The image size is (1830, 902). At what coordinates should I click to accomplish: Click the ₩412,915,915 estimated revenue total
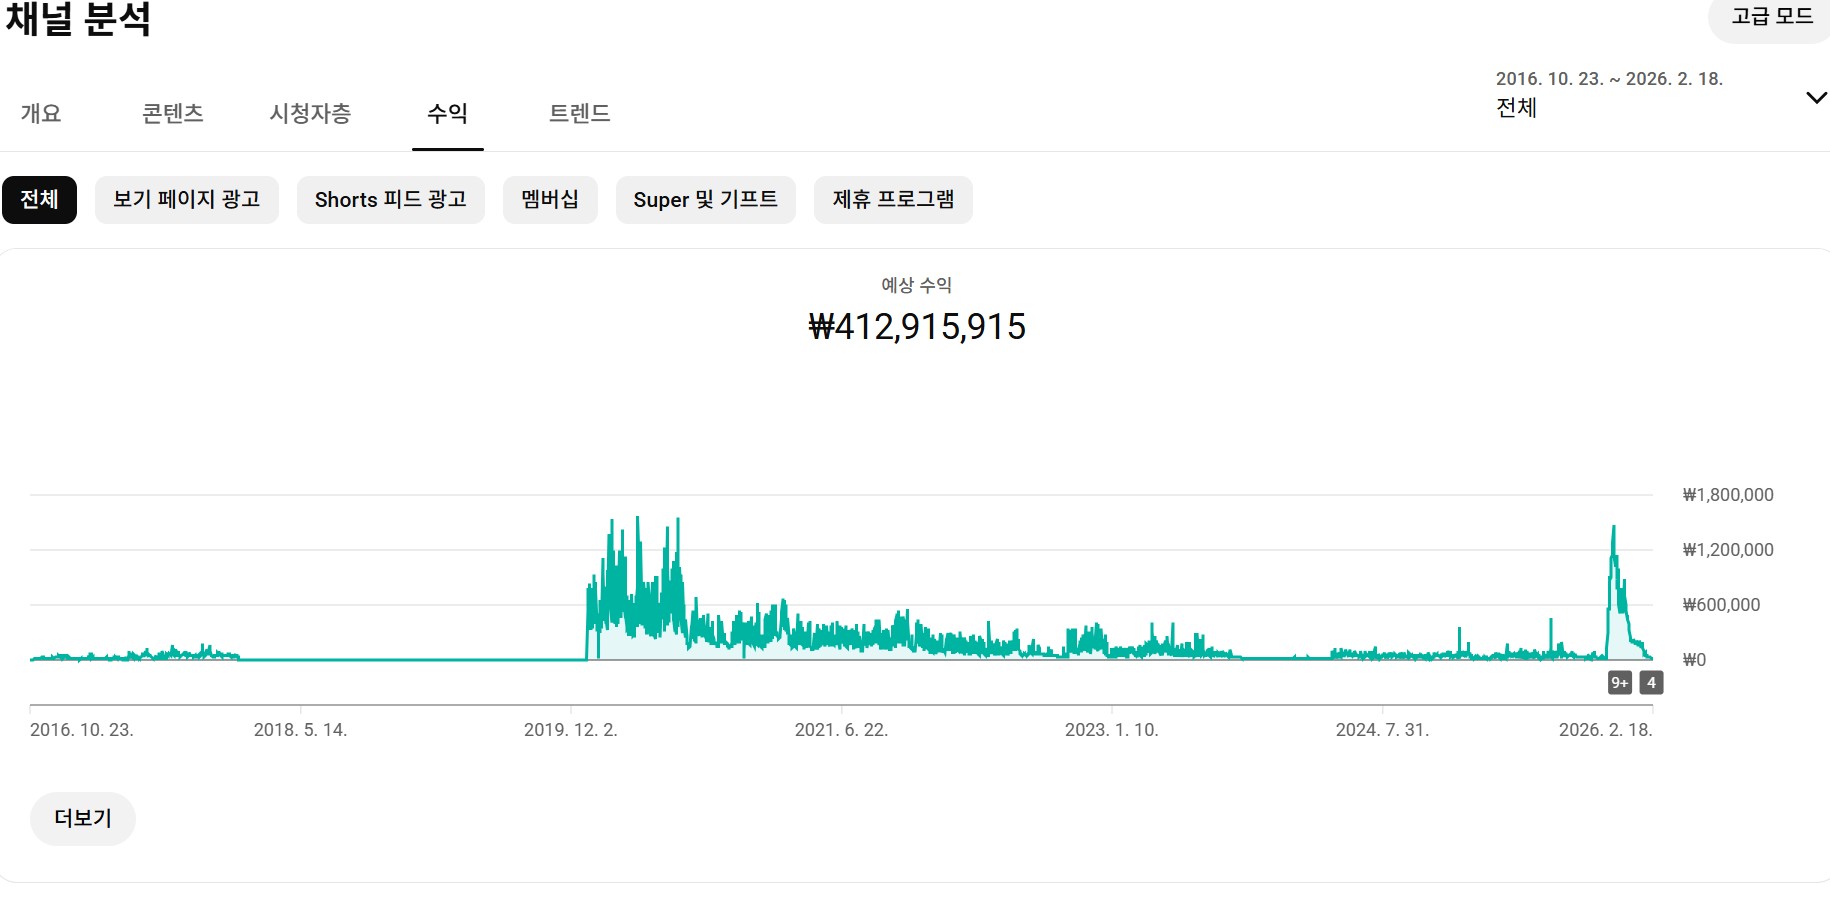click(x=916, y=327)
